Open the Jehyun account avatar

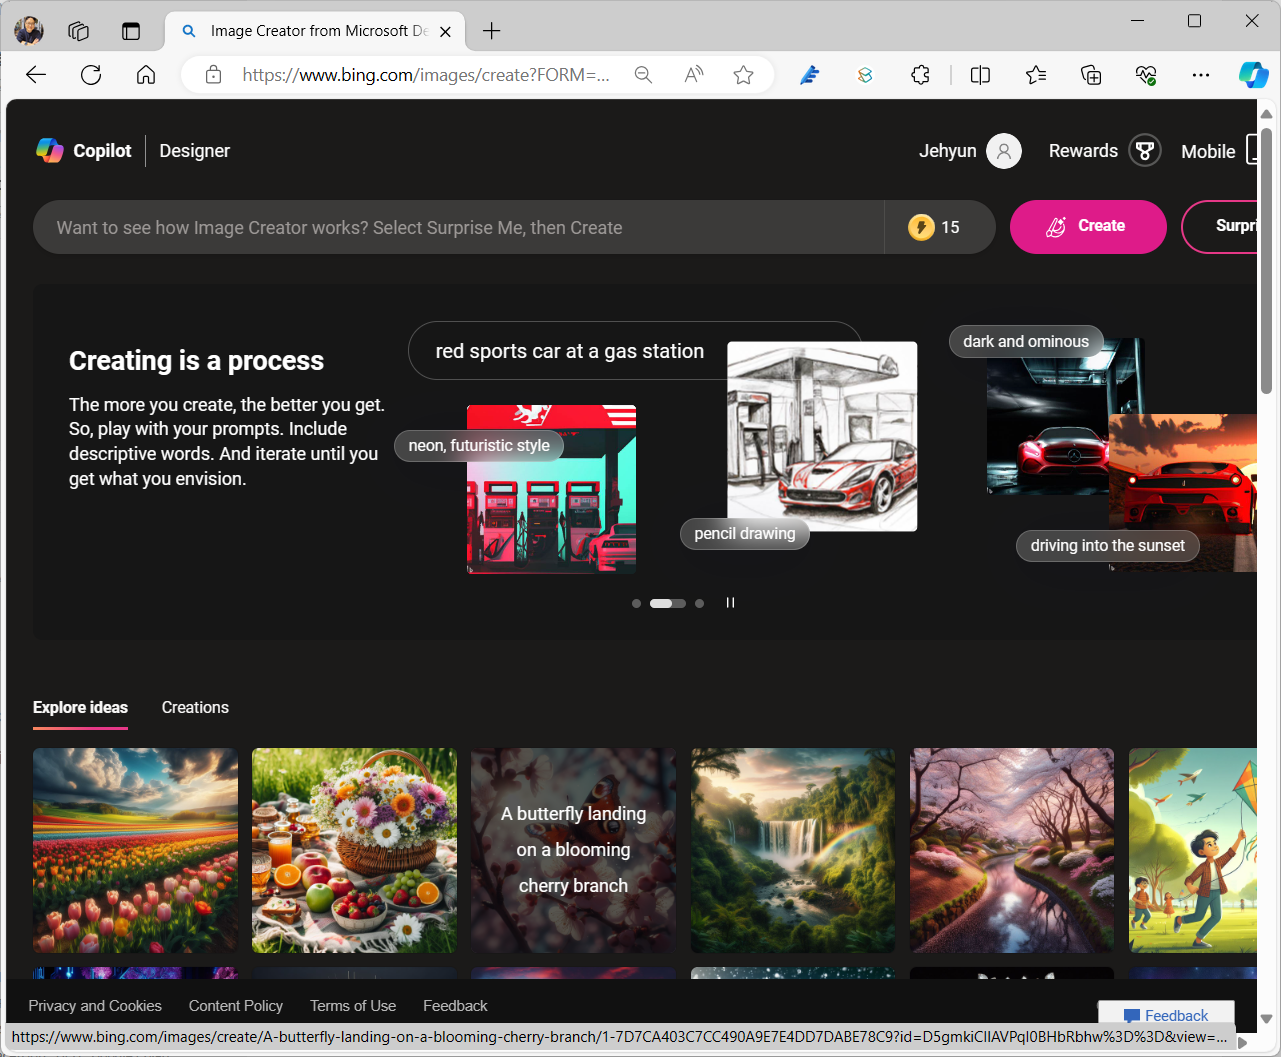coord(1004,151)
